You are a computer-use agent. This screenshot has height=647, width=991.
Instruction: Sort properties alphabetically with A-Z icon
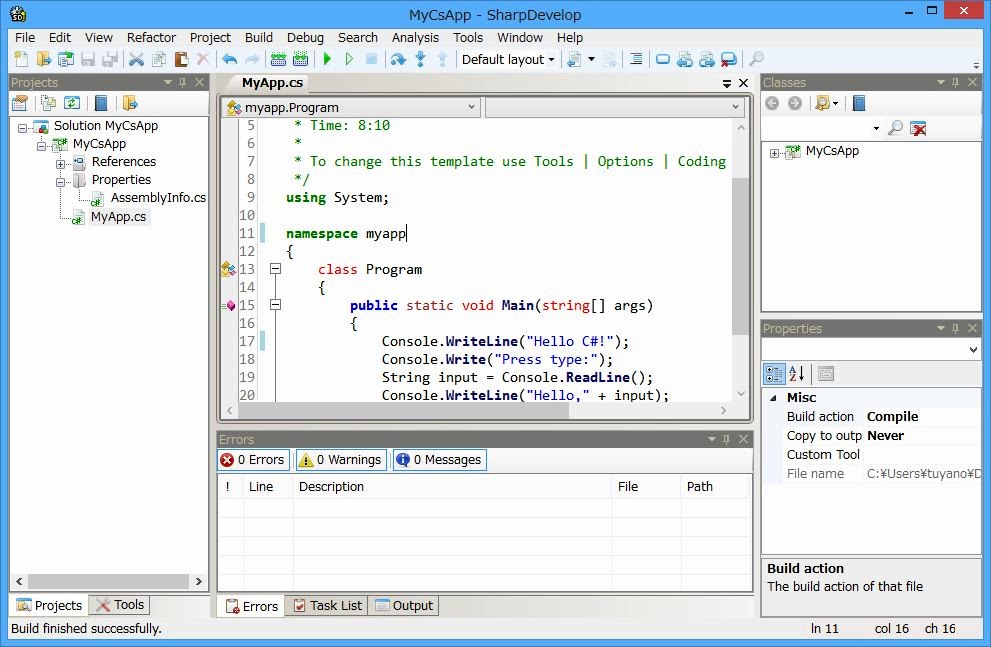[x=797, y=374]
